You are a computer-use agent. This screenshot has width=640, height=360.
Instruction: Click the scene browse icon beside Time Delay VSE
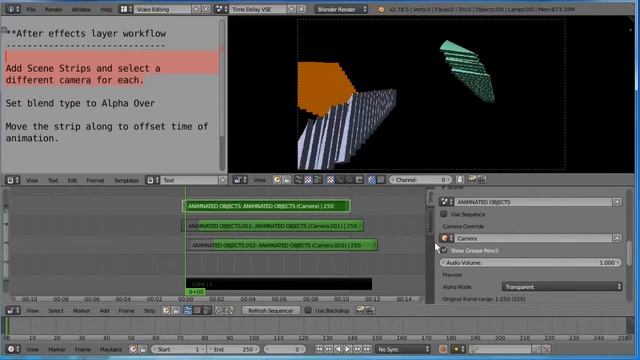pyautogui.click(x=221, y=9)
